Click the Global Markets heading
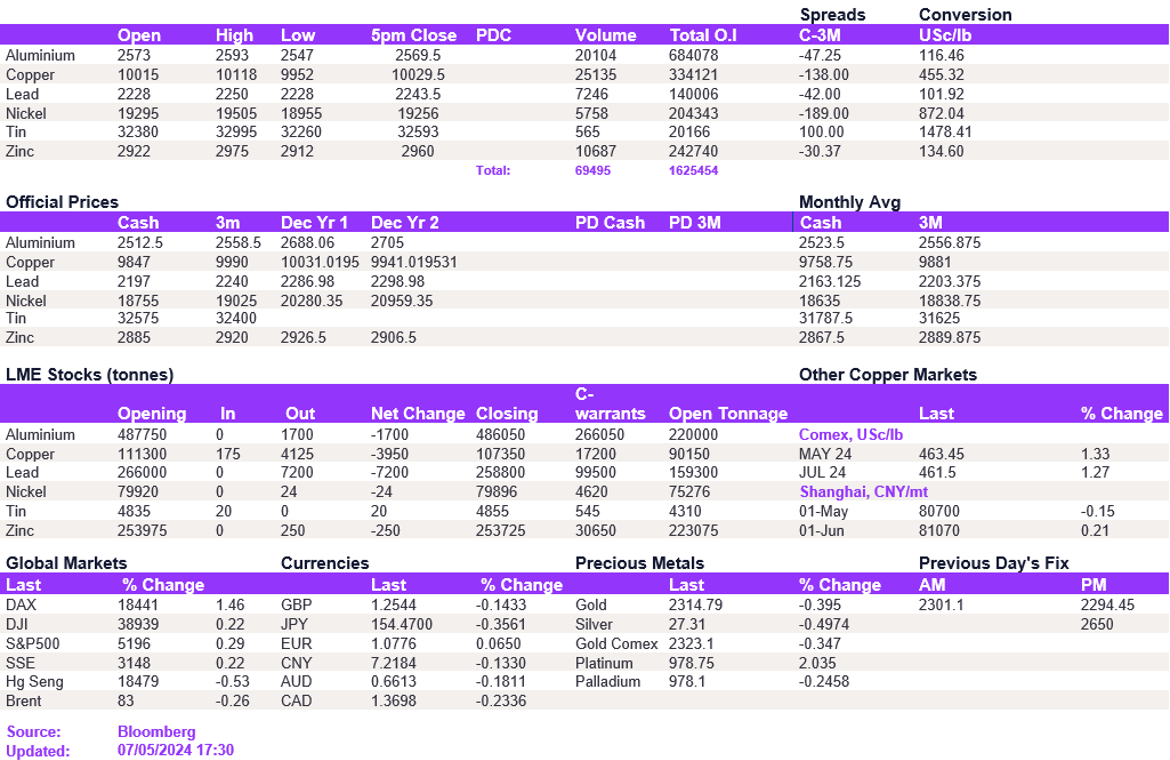 pyautogui.click(x=66, y=564)
